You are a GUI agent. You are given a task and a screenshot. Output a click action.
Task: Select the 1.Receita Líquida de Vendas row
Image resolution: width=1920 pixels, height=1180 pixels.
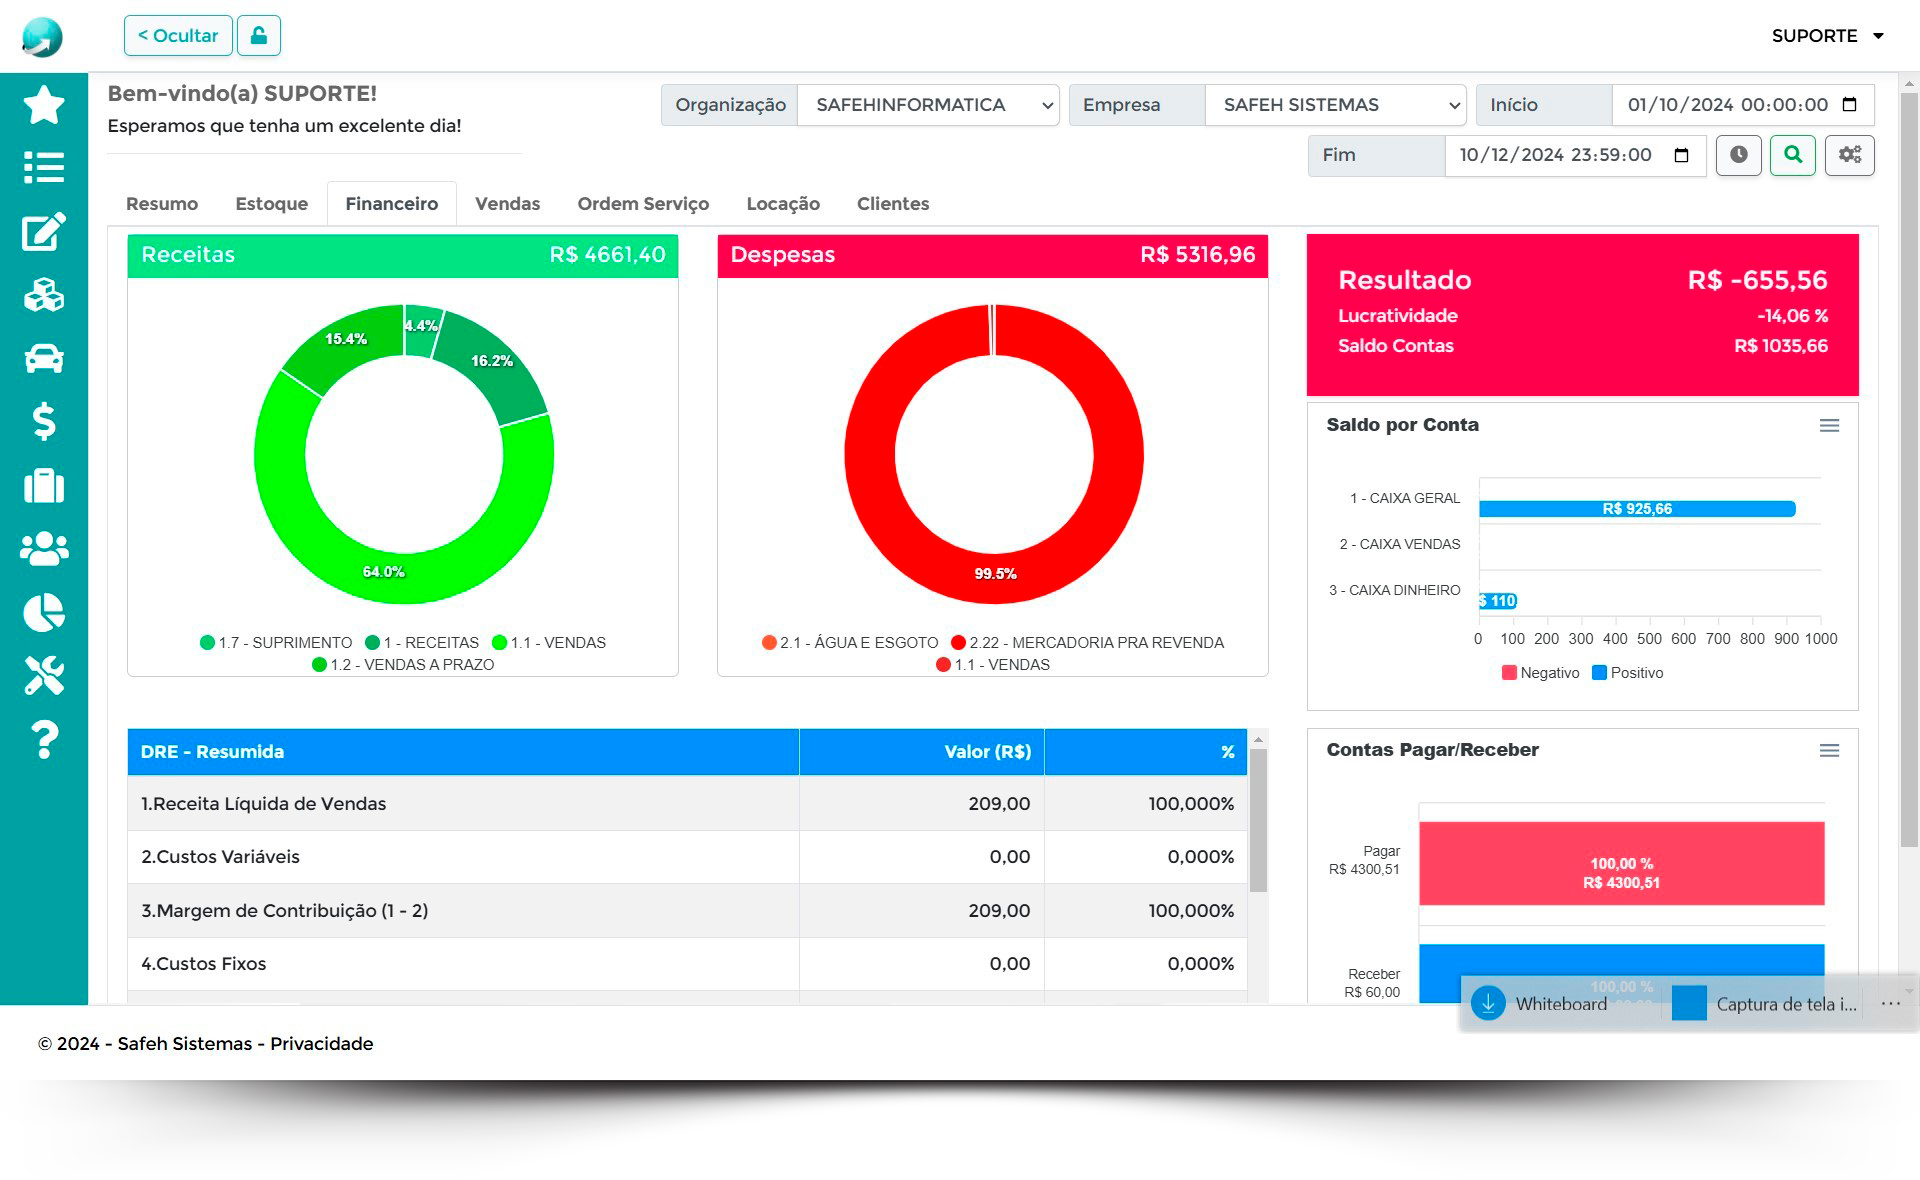(x=687, y=804)
